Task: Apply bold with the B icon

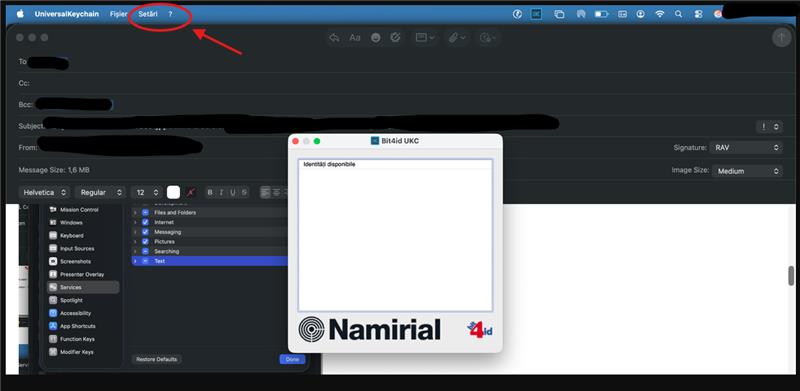Action: click(x=210, y=192)
